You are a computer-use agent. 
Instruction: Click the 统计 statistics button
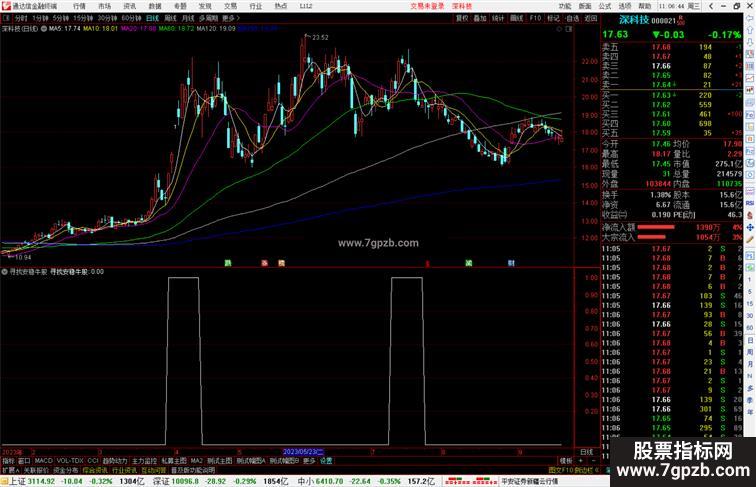[x=498, y=18]
